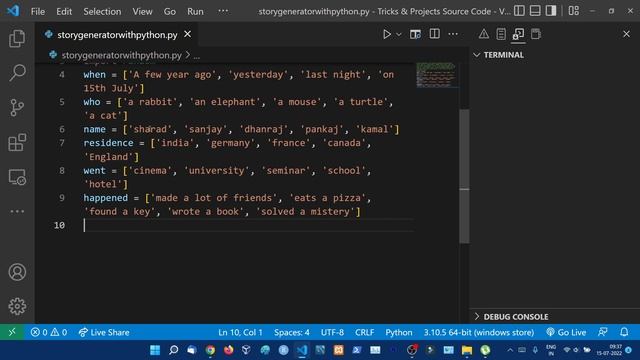The width and height of the screenshot is (640, 360).
Task: Toggle Primary Side Bar layout
Action: pyautogui.click(x=519, y=11)
